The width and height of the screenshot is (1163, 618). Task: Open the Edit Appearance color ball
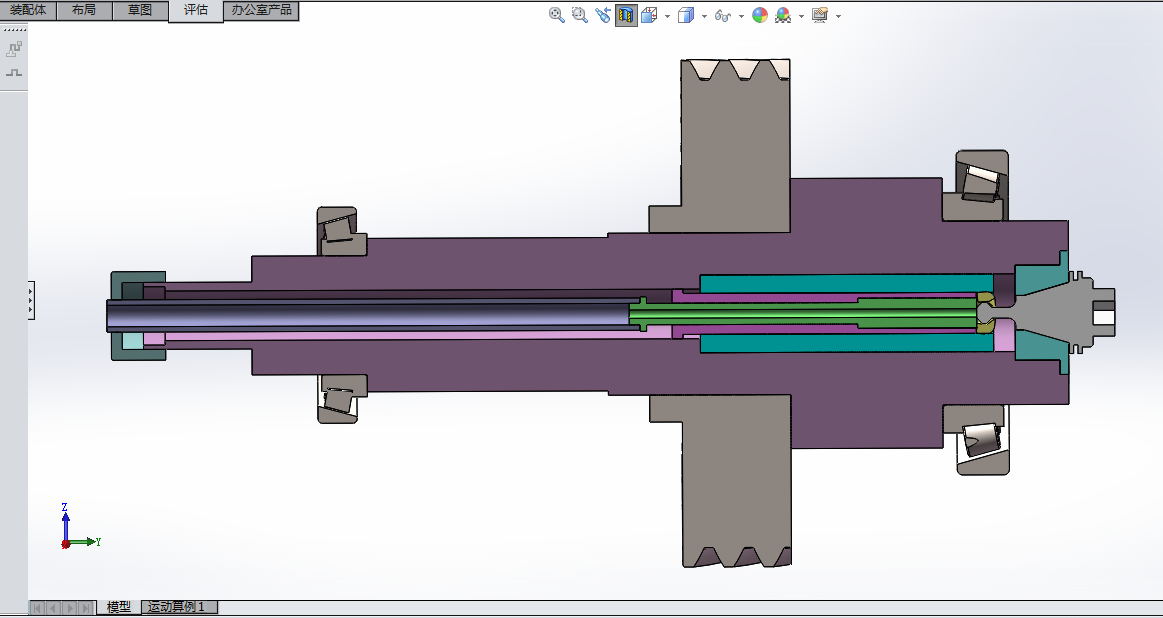(760, 15)
